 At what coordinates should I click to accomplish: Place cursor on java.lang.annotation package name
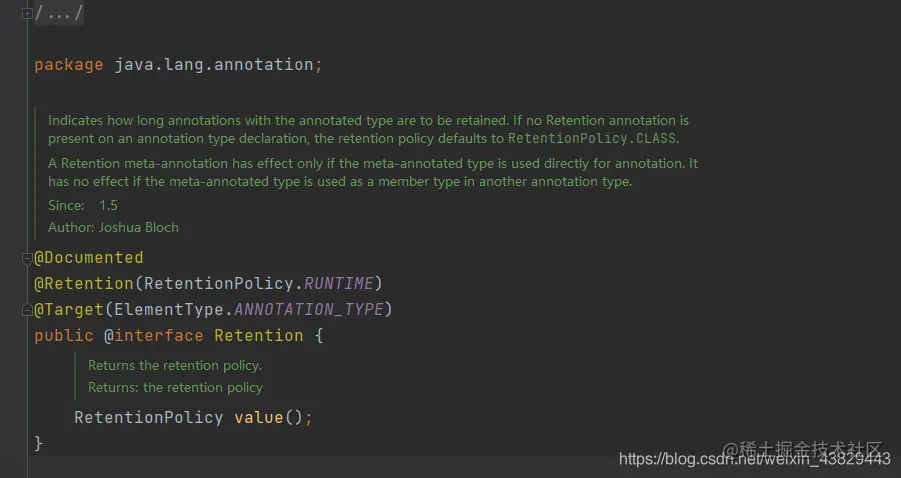pos(214,64)
